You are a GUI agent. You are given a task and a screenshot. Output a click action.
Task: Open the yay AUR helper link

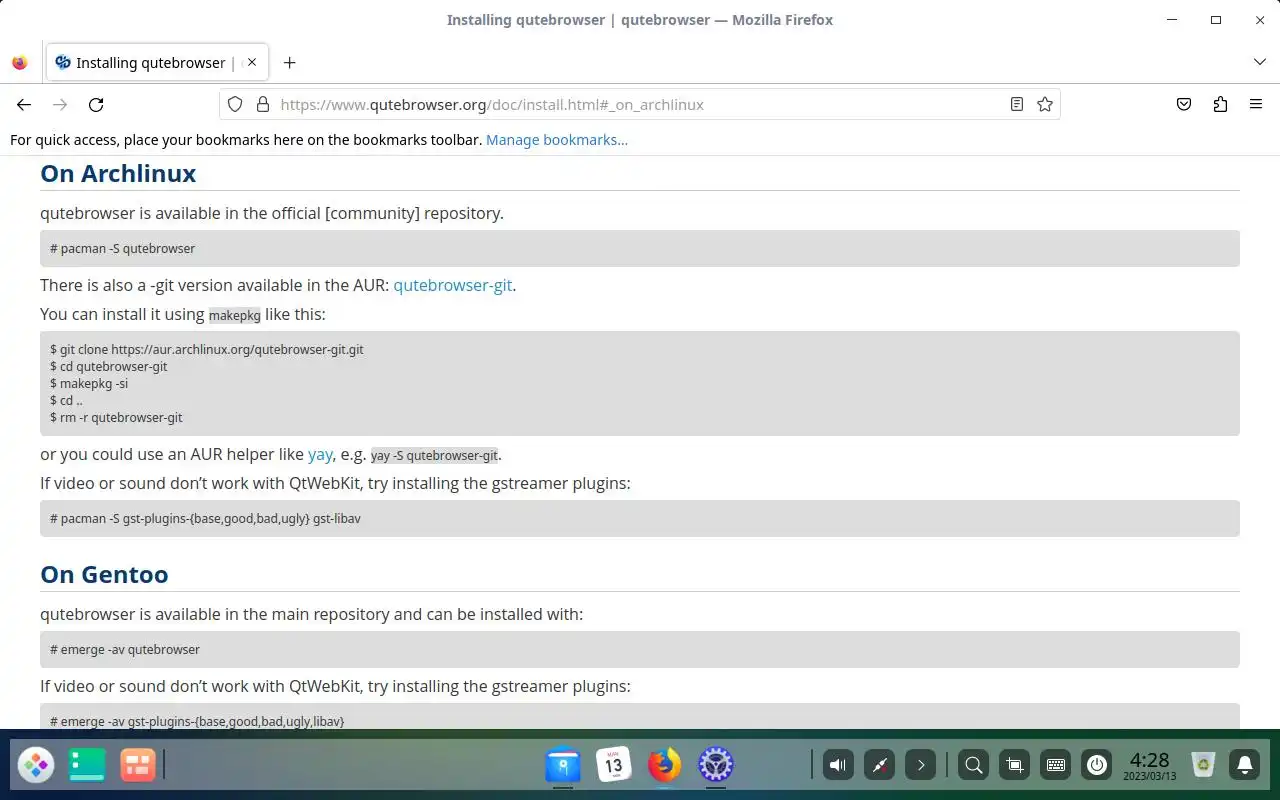tap(320, 454)
